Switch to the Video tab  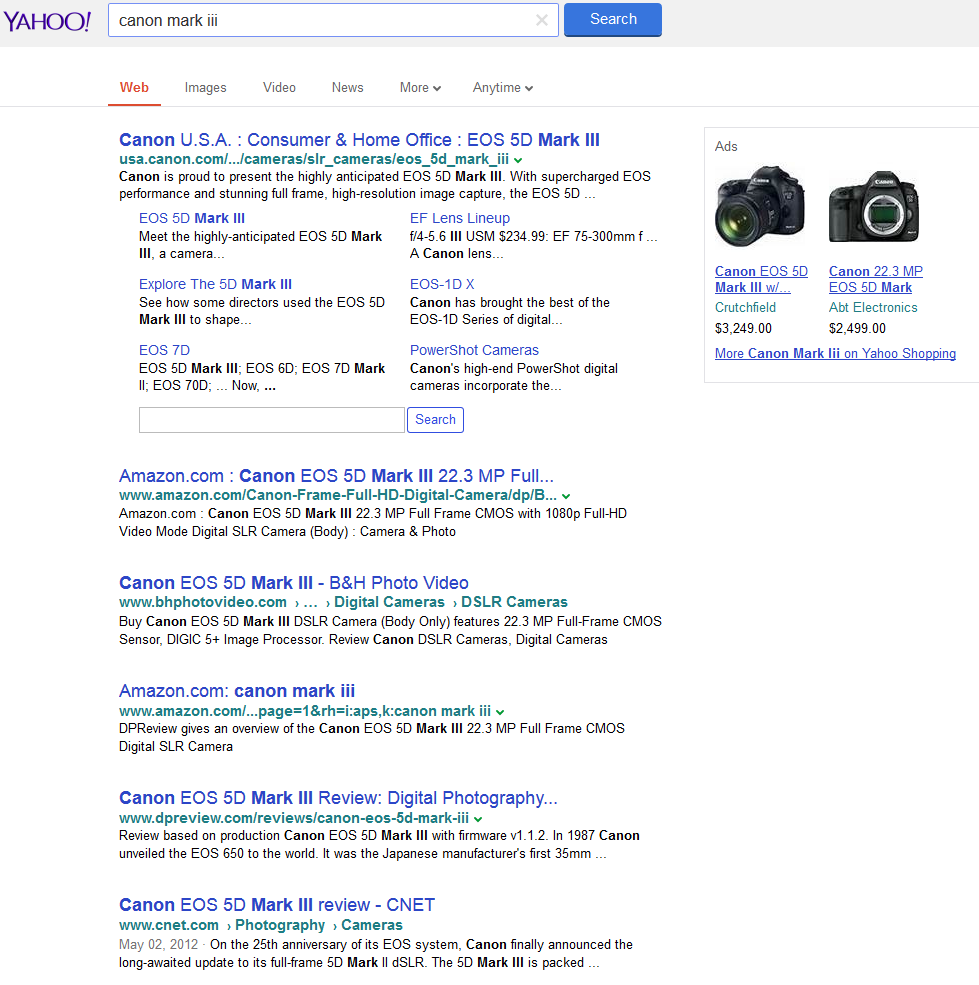pyautogui.click(x=279, y=88)
